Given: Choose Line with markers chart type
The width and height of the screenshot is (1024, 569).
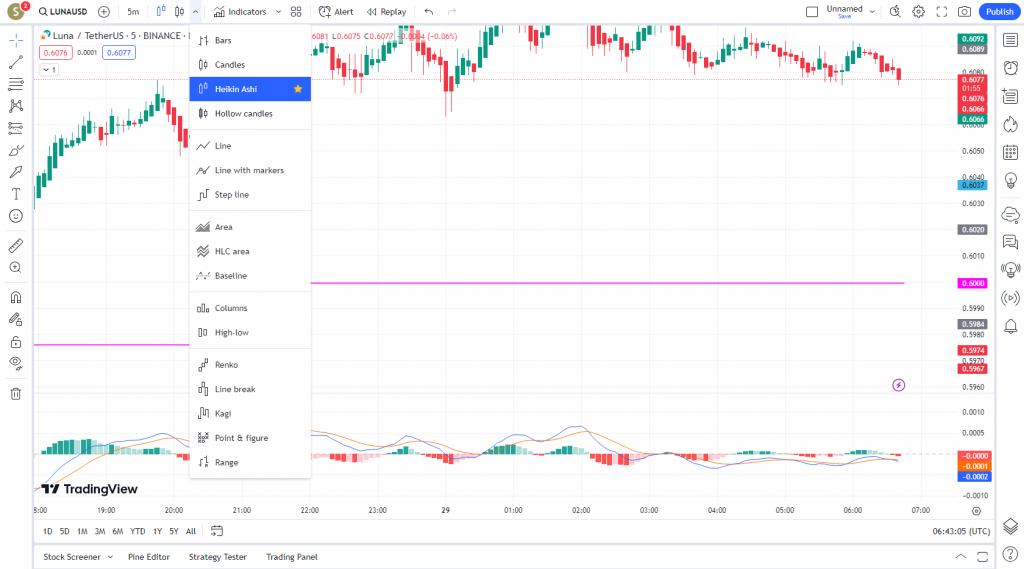Looking at the screenshot, I should (250, 171).
